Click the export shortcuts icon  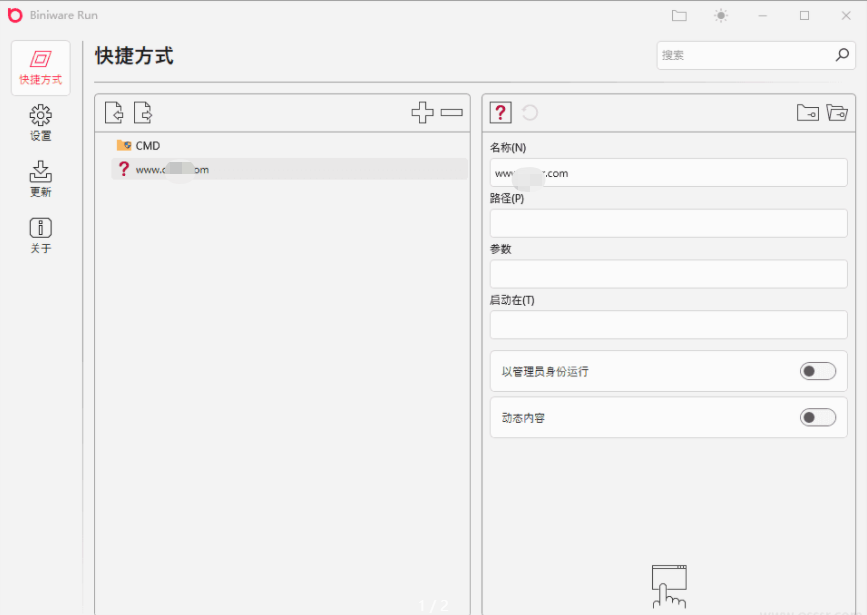tap(143, 113)
